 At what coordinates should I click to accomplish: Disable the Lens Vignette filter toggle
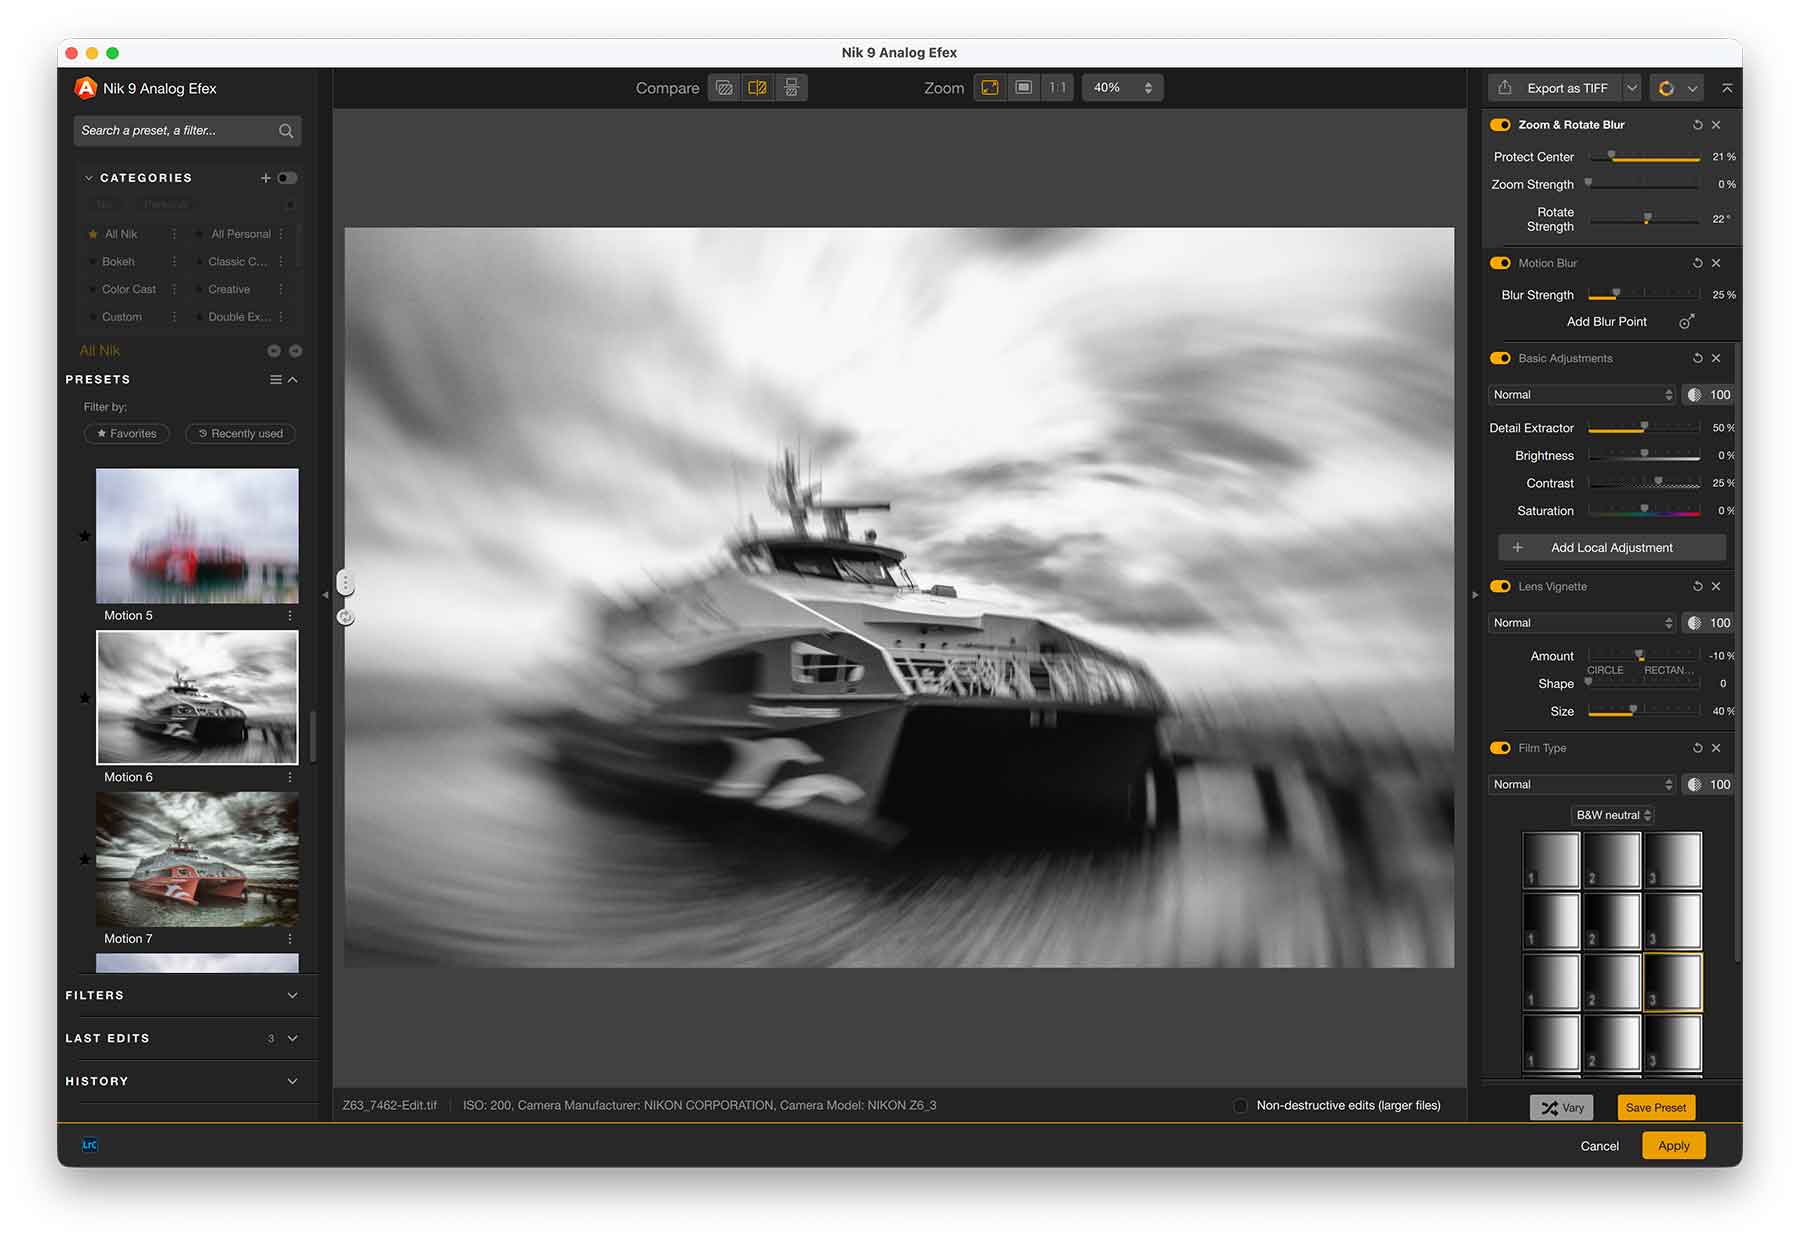[x=1500, y=587]
